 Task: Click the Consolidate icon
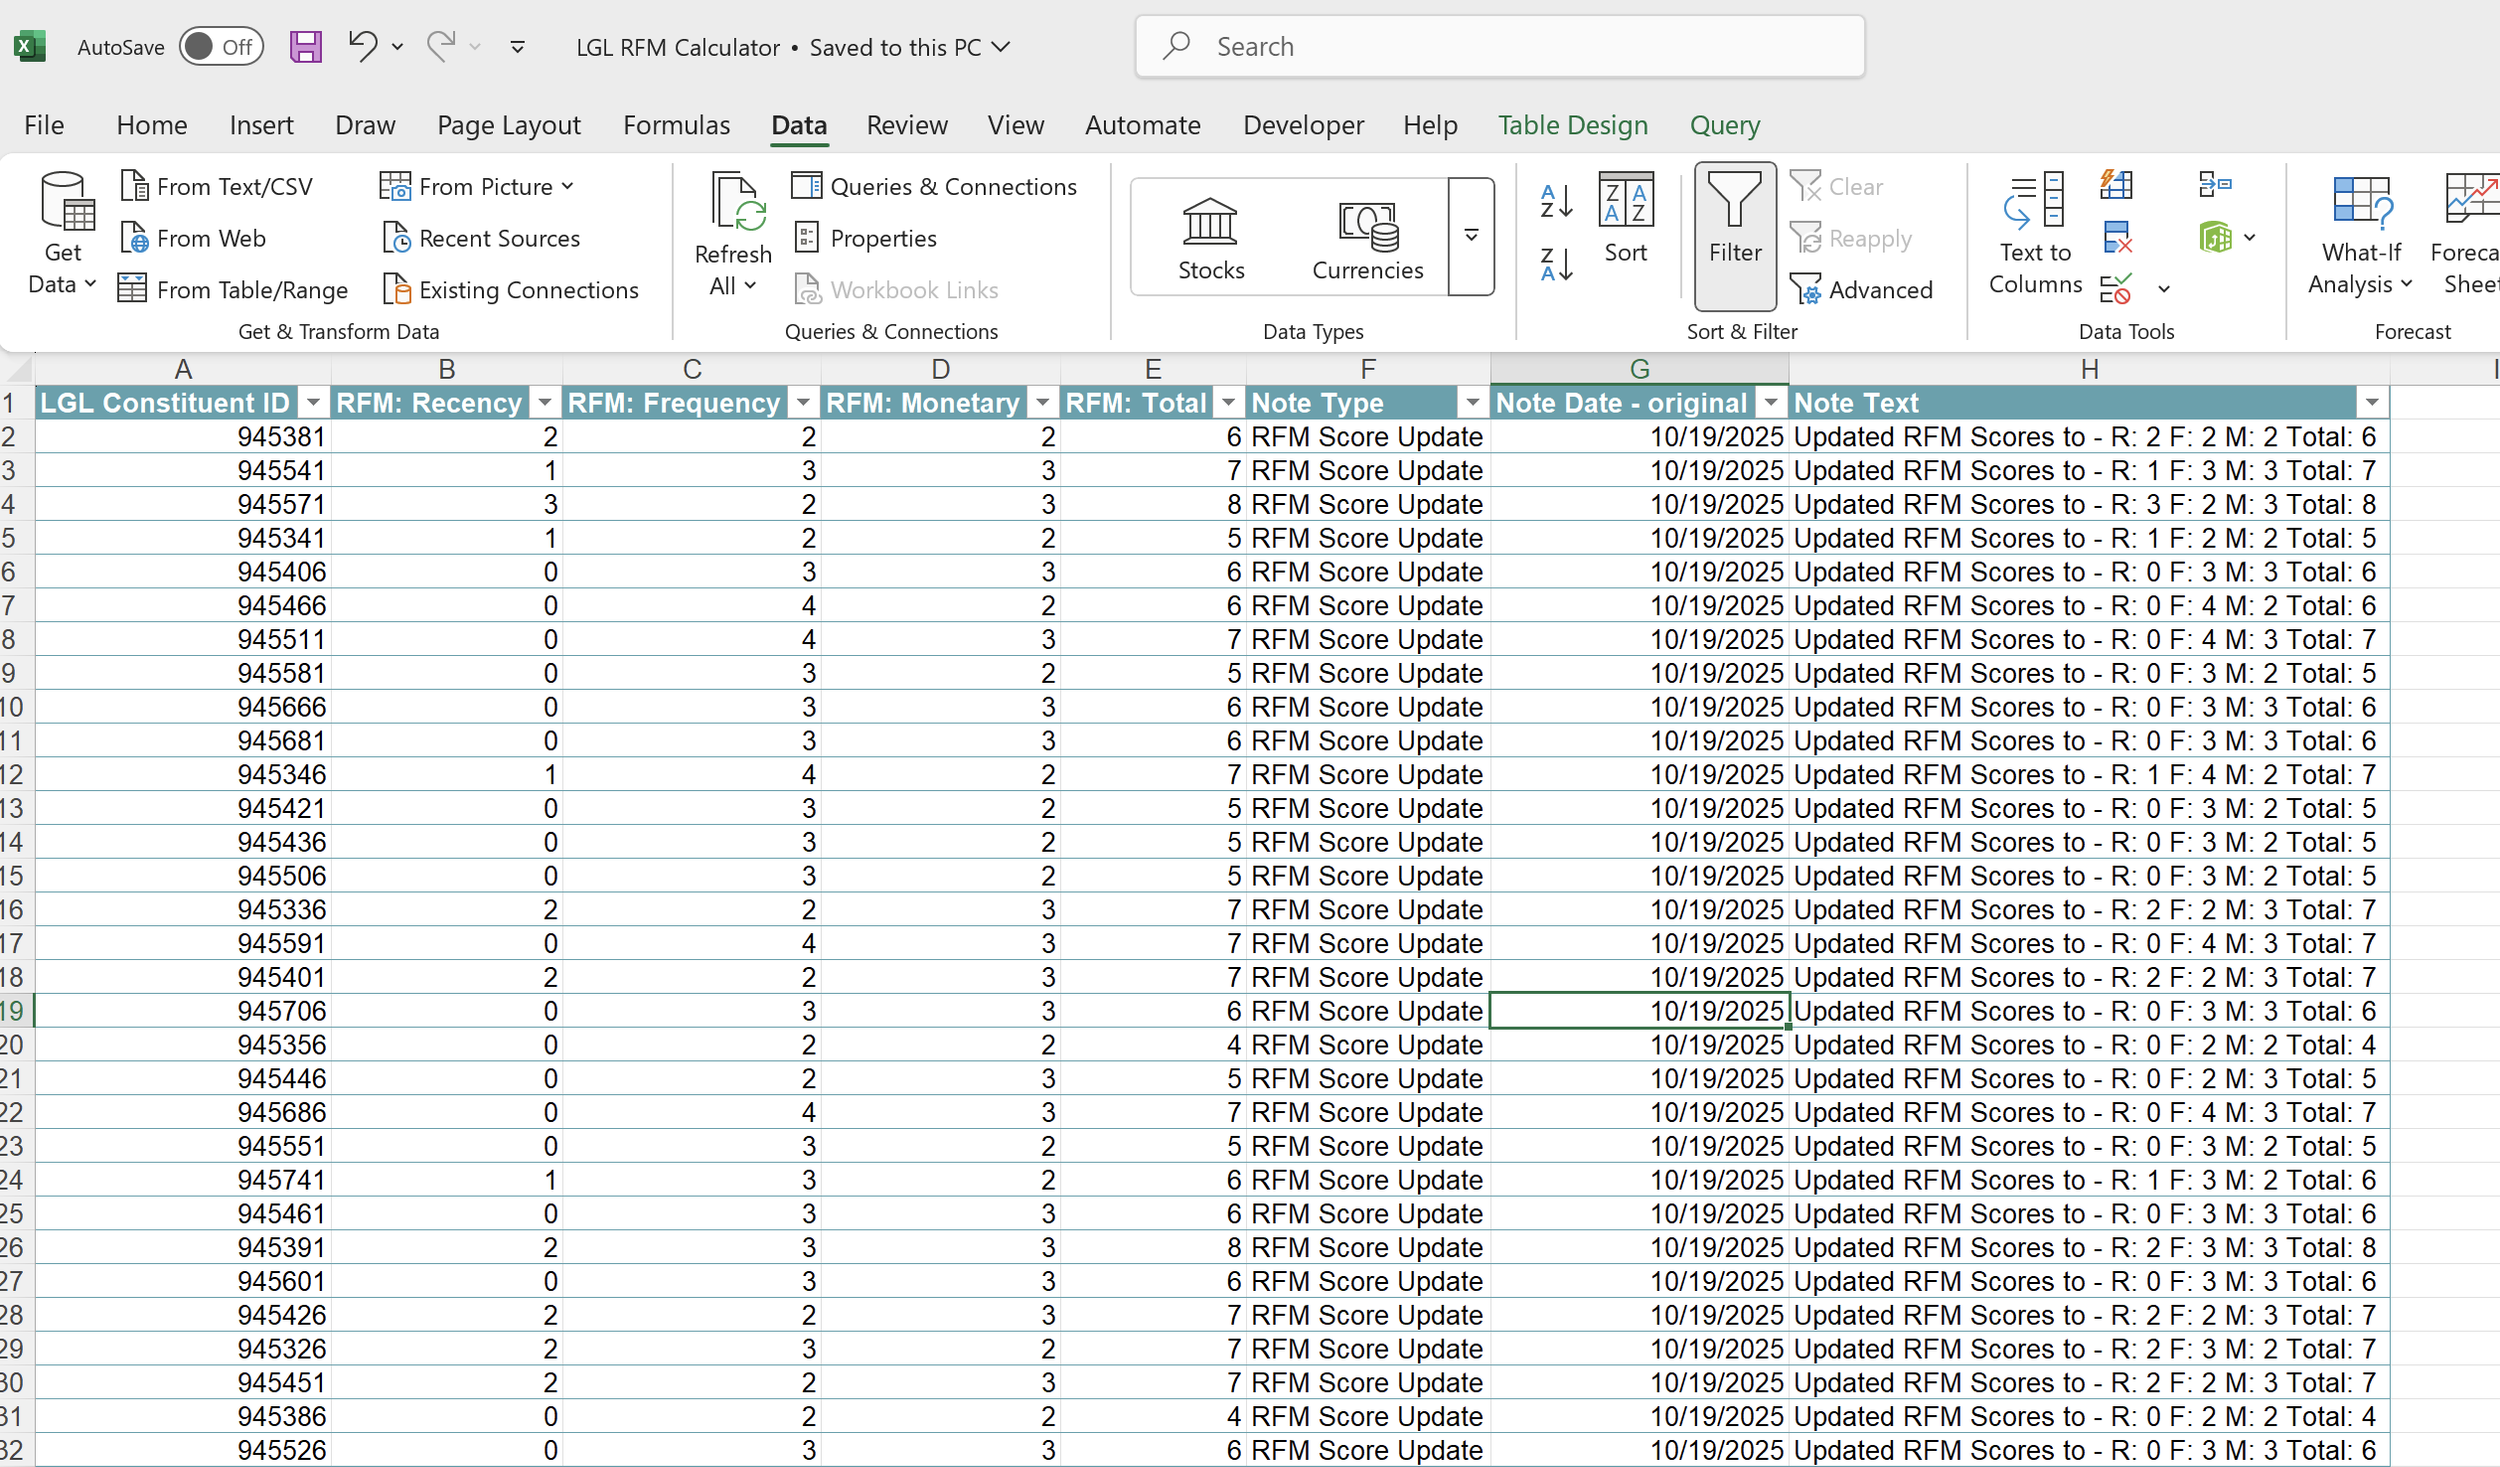2215,185
